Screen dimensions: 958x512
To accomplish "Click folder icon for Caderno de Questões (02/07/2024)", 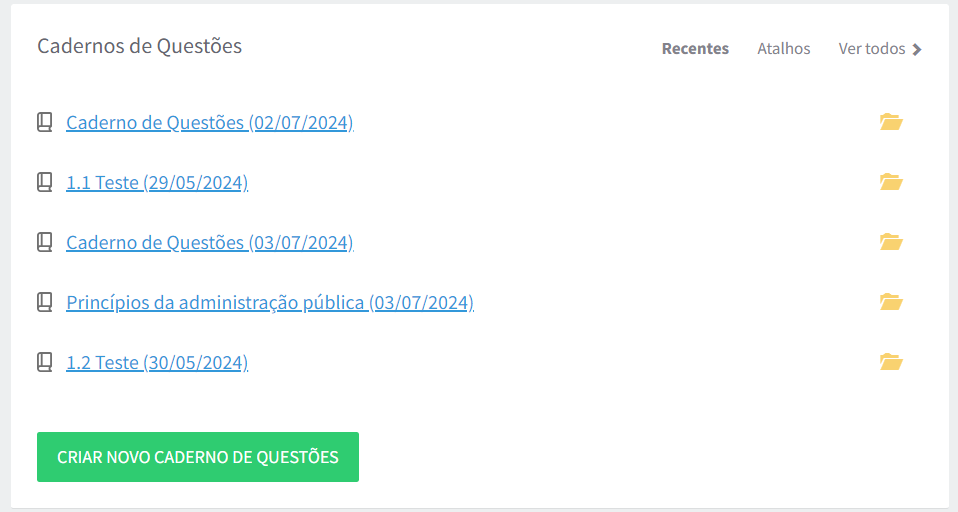I will 891,122.
